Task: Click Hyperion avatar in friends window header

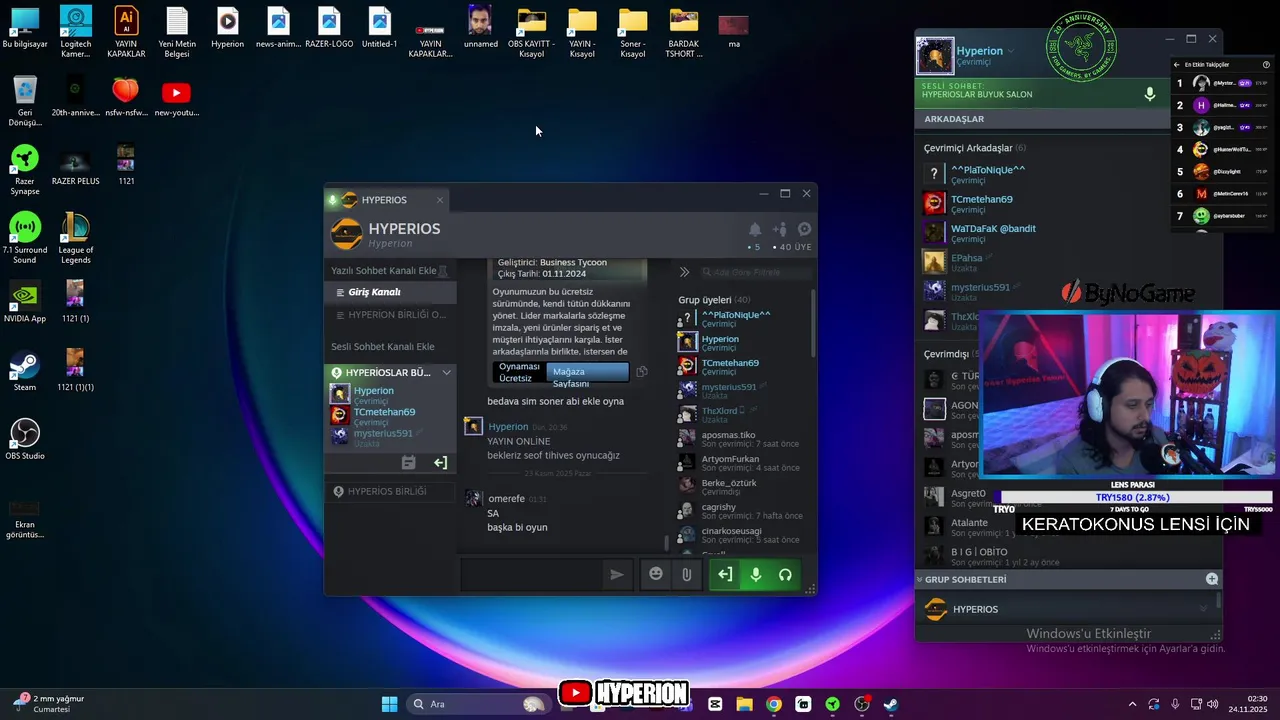Action: (x=935, y=56)
